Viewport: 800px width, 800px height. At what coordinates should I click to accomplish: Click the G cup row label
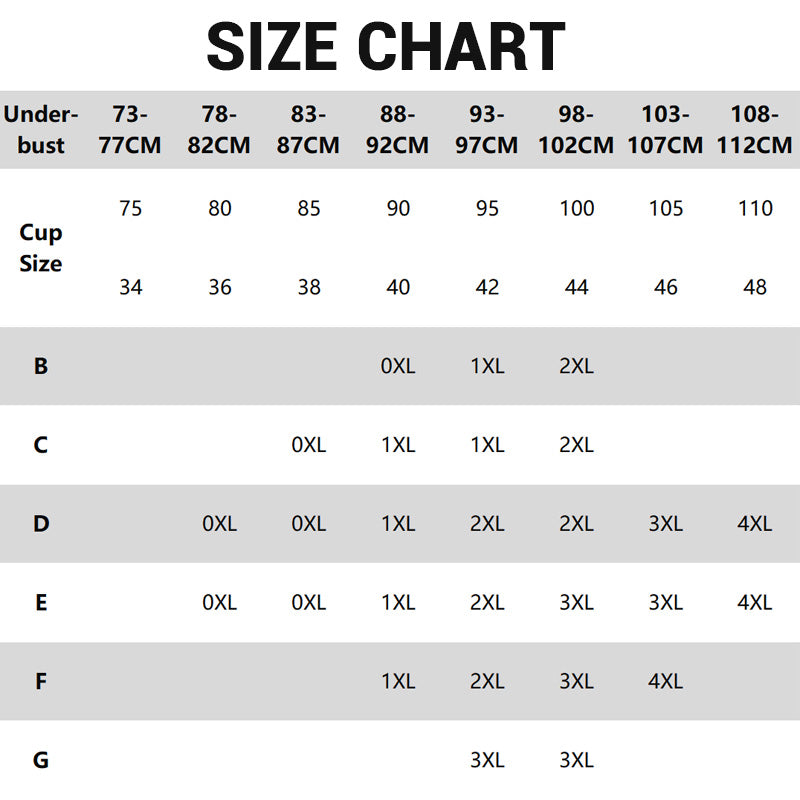pyautogui.click(x=41, y=761)
